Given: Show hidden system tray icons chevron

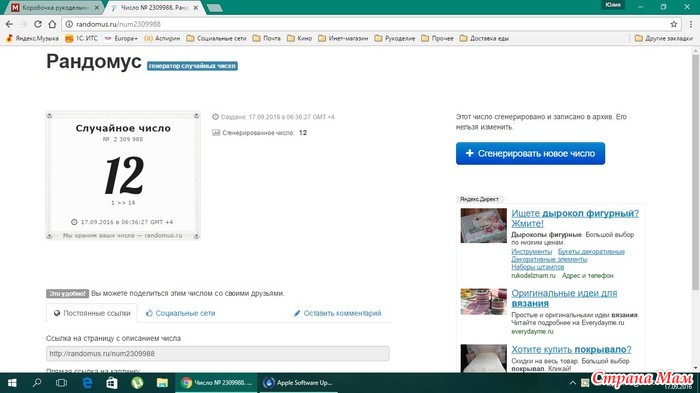Looking at the screenshot, I should pos(573,383).
